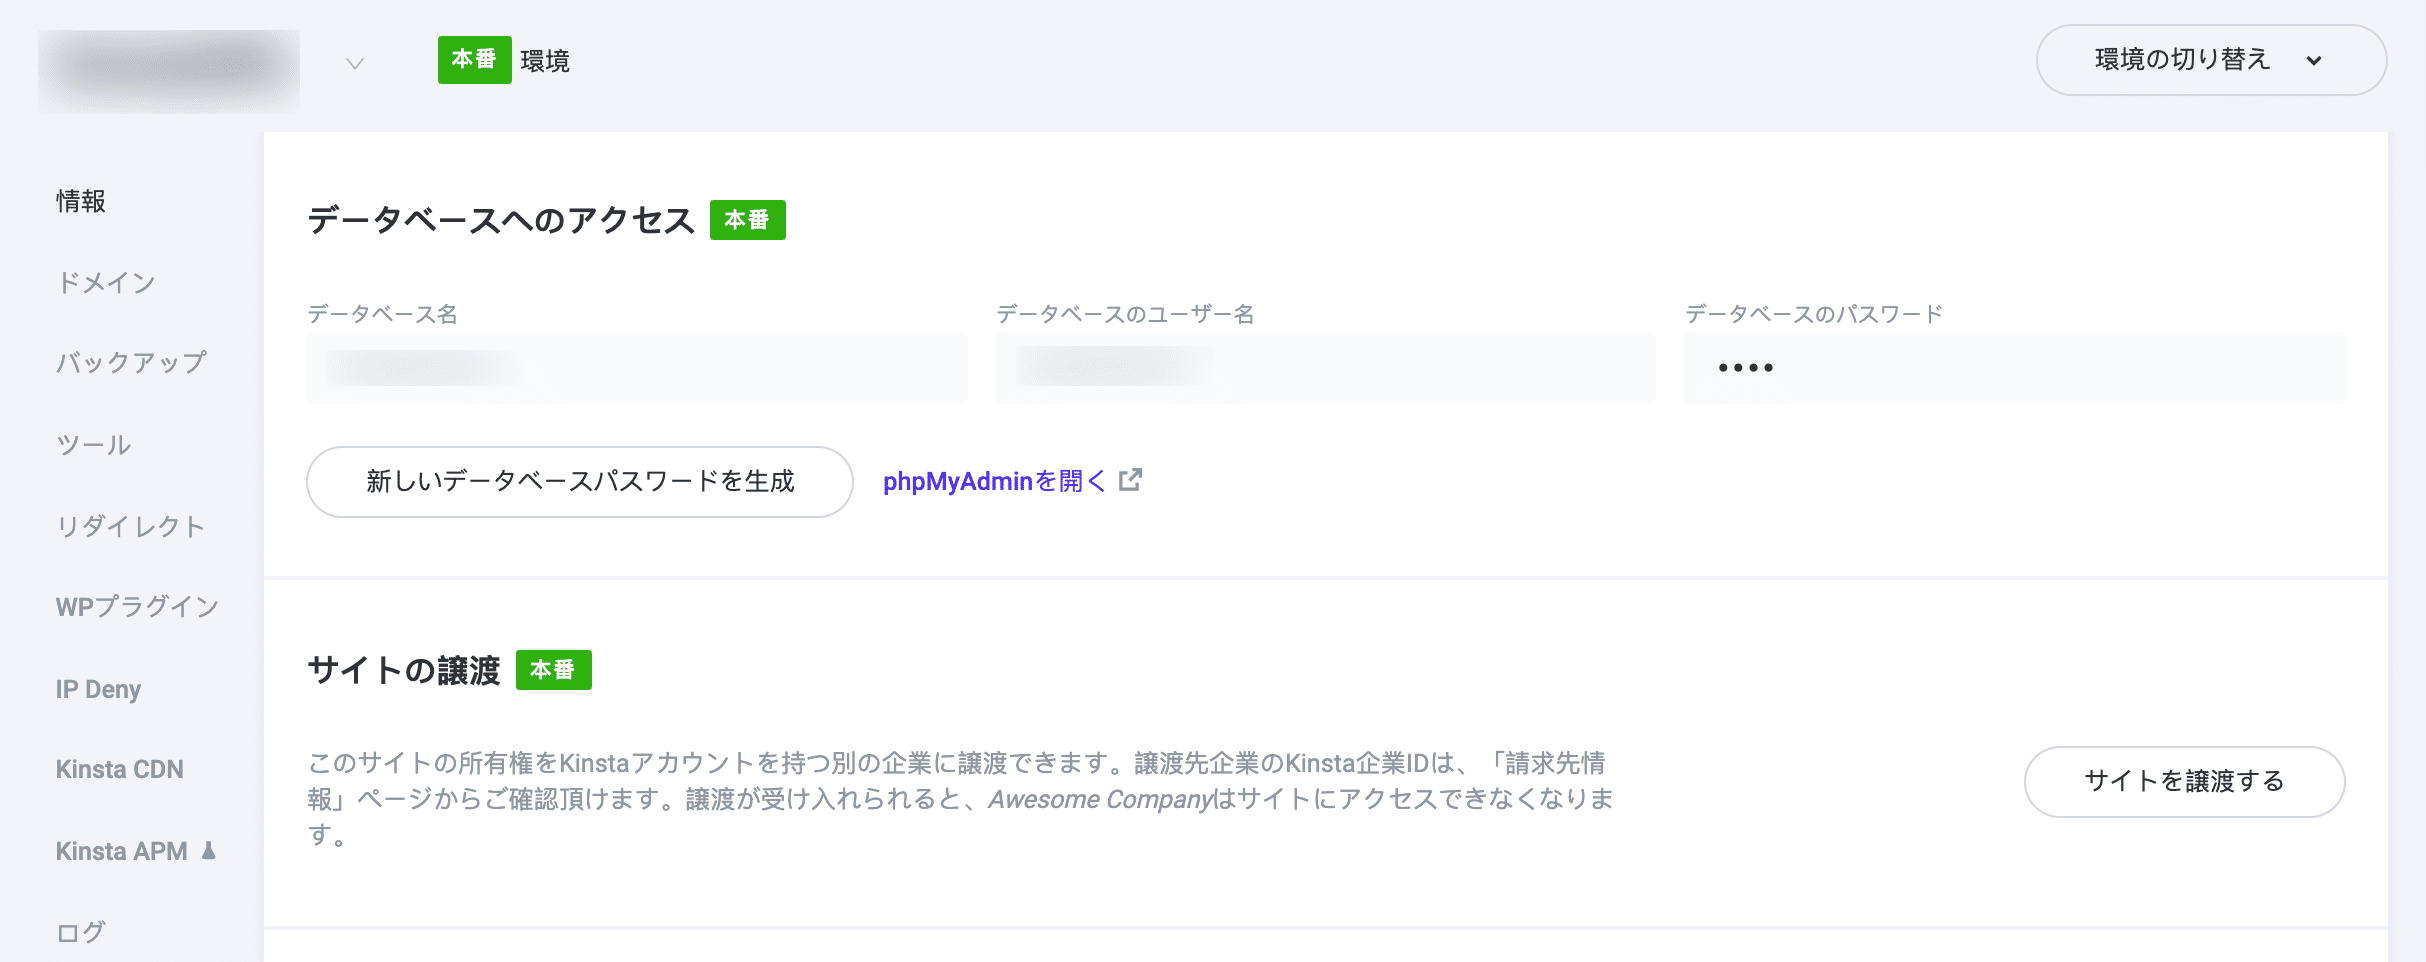2426x962 pixels.
Task: Navigate to IP Deny settings
Action: 99,688
